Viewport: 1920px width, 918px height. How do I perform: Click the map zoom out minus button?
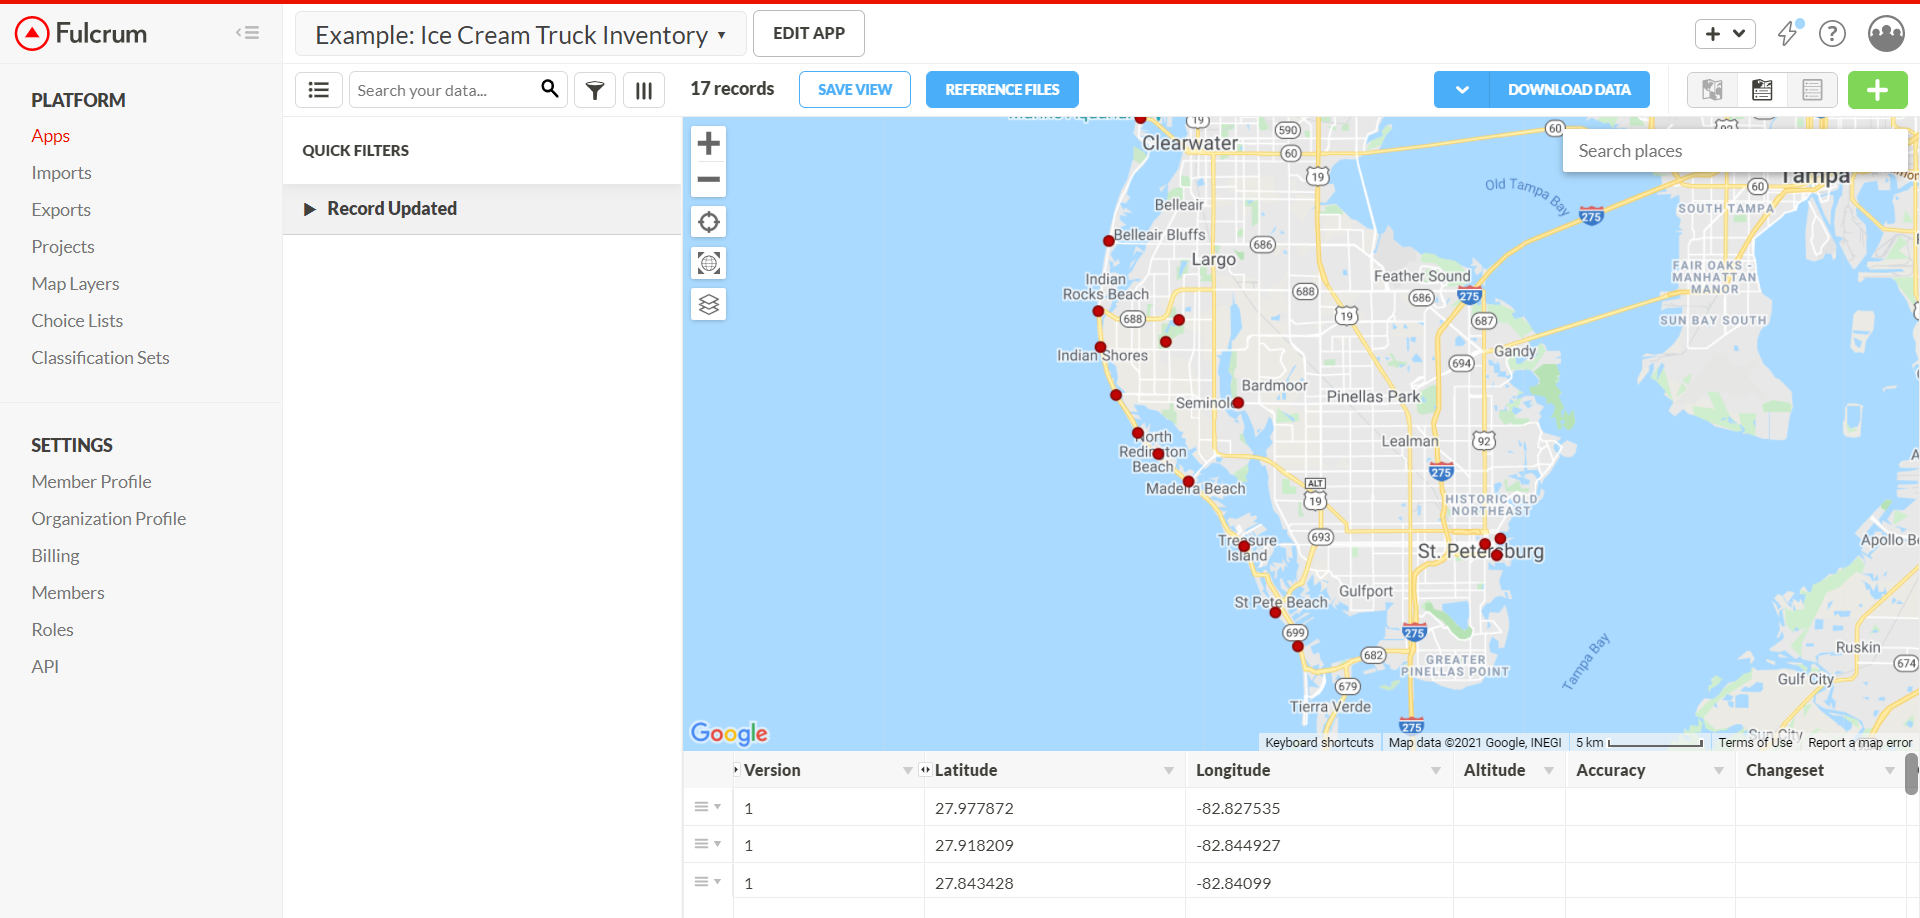click(708, 180)
